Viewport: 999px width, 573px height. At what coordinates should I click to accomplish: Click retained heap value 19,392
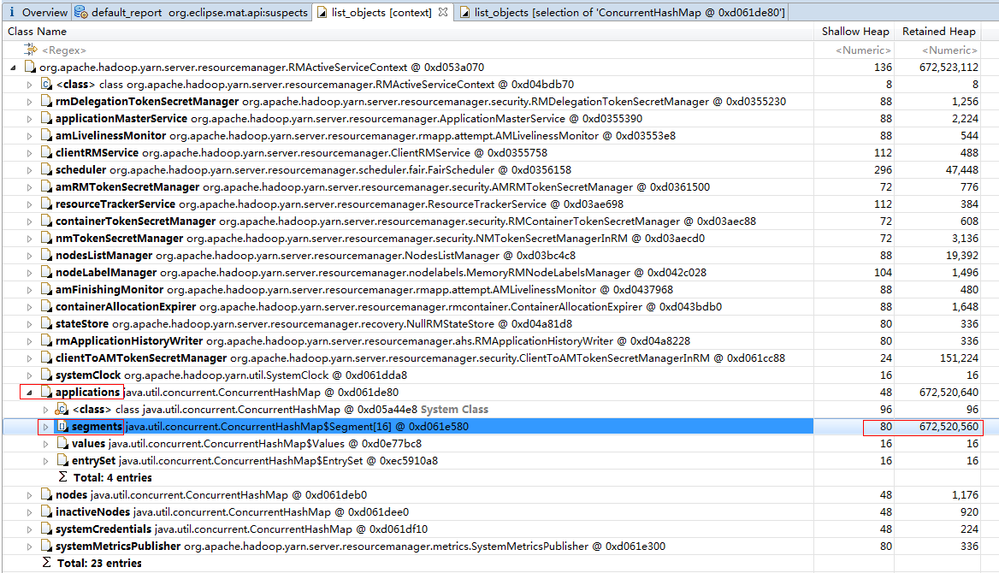pos(962,256)
